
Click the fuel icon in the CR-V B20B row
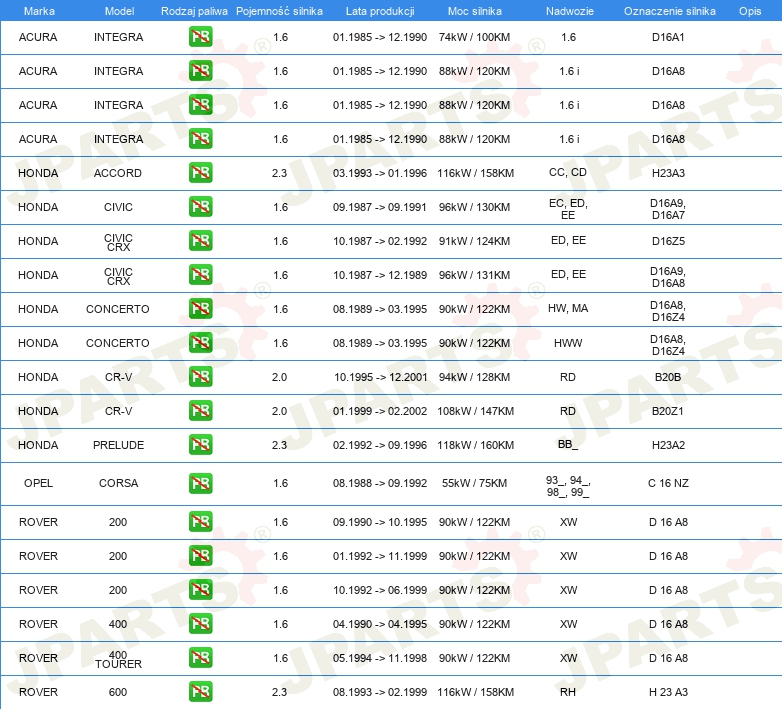click(x=200, y=376)
